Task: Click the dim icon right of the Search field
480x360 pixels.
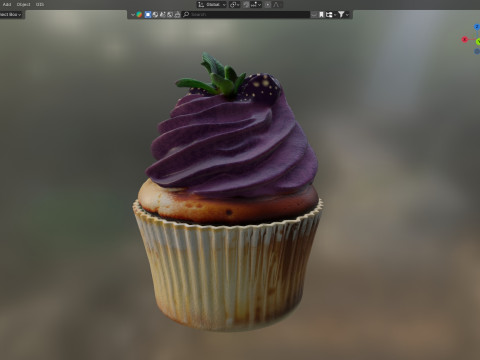Action: [314, 15]
